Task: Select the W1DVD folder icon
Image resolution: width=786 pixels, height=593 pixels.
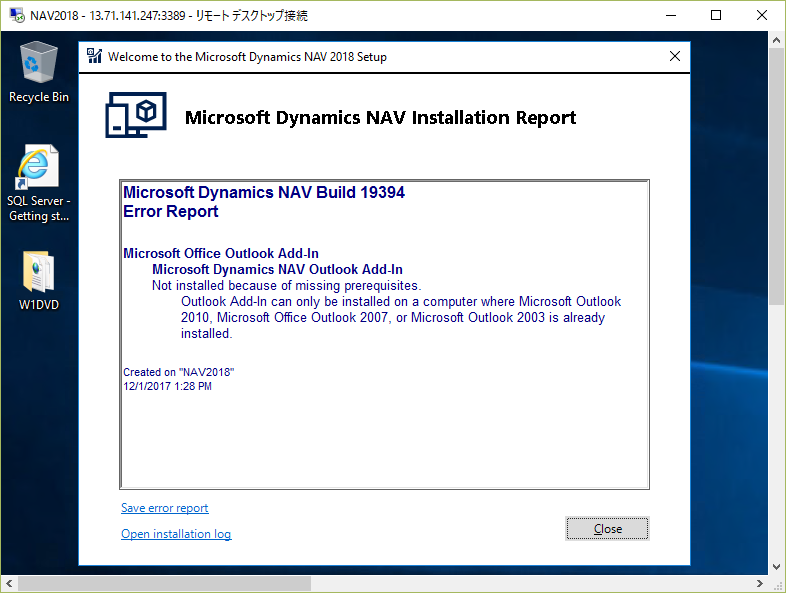Action: pyautogui.click(x=39, y=281)
